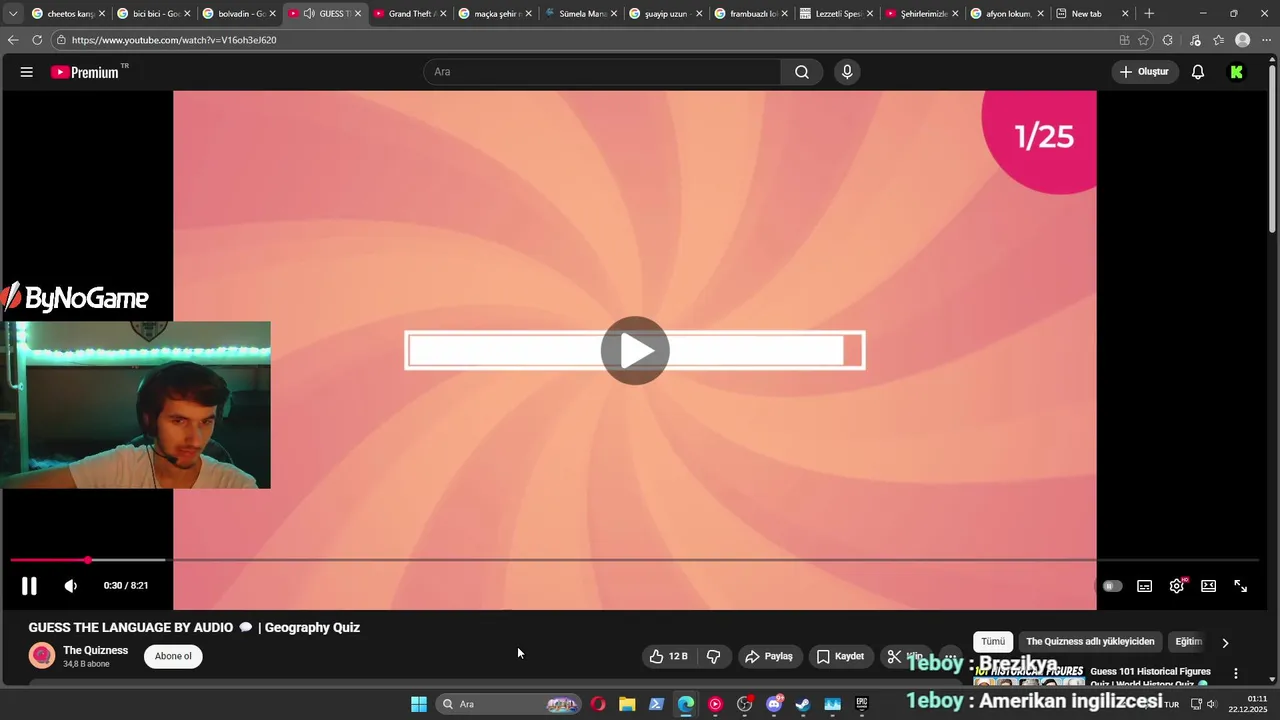Open Steam from the taskbar

802,704
